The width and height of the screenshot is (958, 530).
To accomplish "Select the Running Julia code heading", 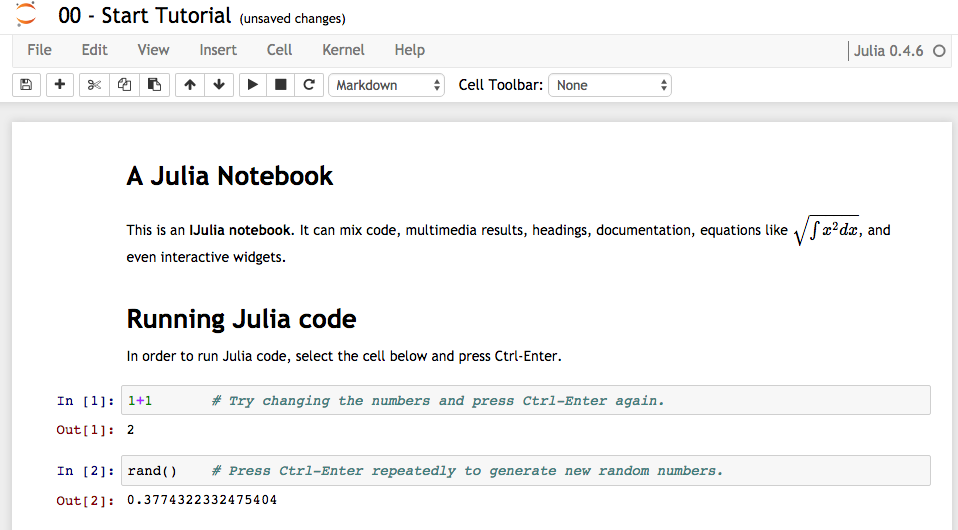I will pos(241,319).
